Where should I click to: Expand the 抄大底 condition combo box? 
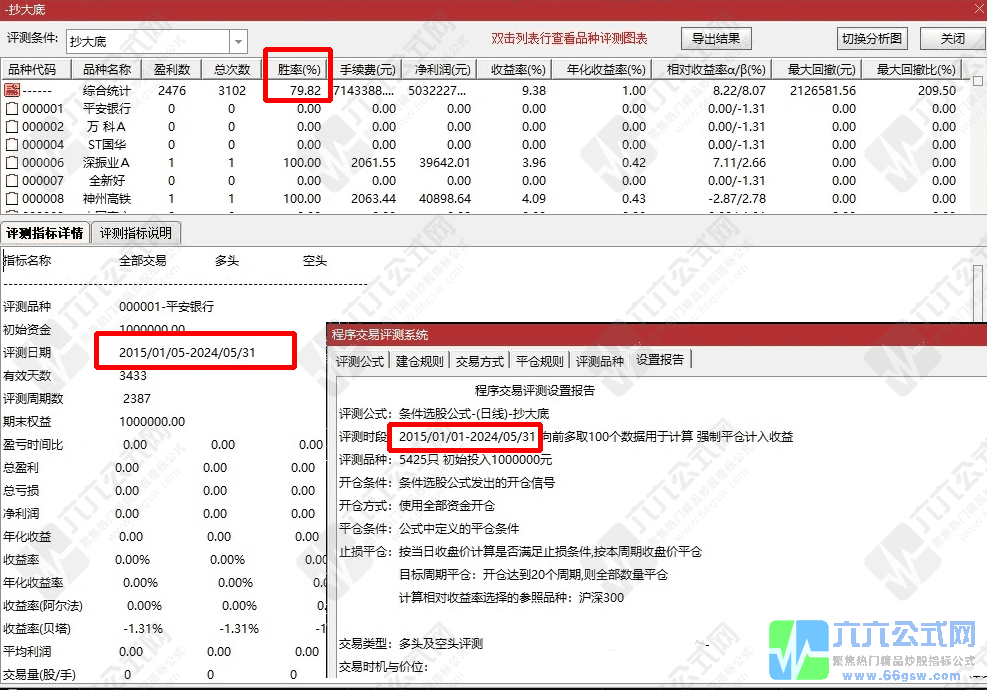(x=237, y=41)
